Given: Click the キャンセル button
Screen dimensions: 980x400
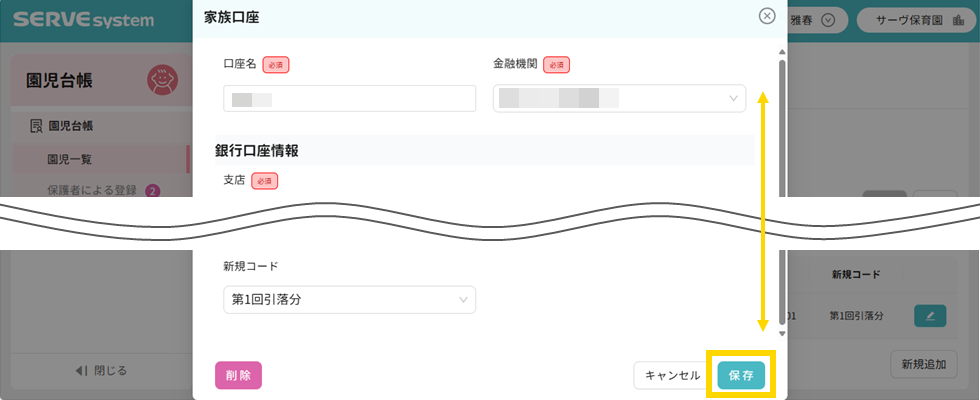Looking at the screenshot, I should [x=672, y=375].
